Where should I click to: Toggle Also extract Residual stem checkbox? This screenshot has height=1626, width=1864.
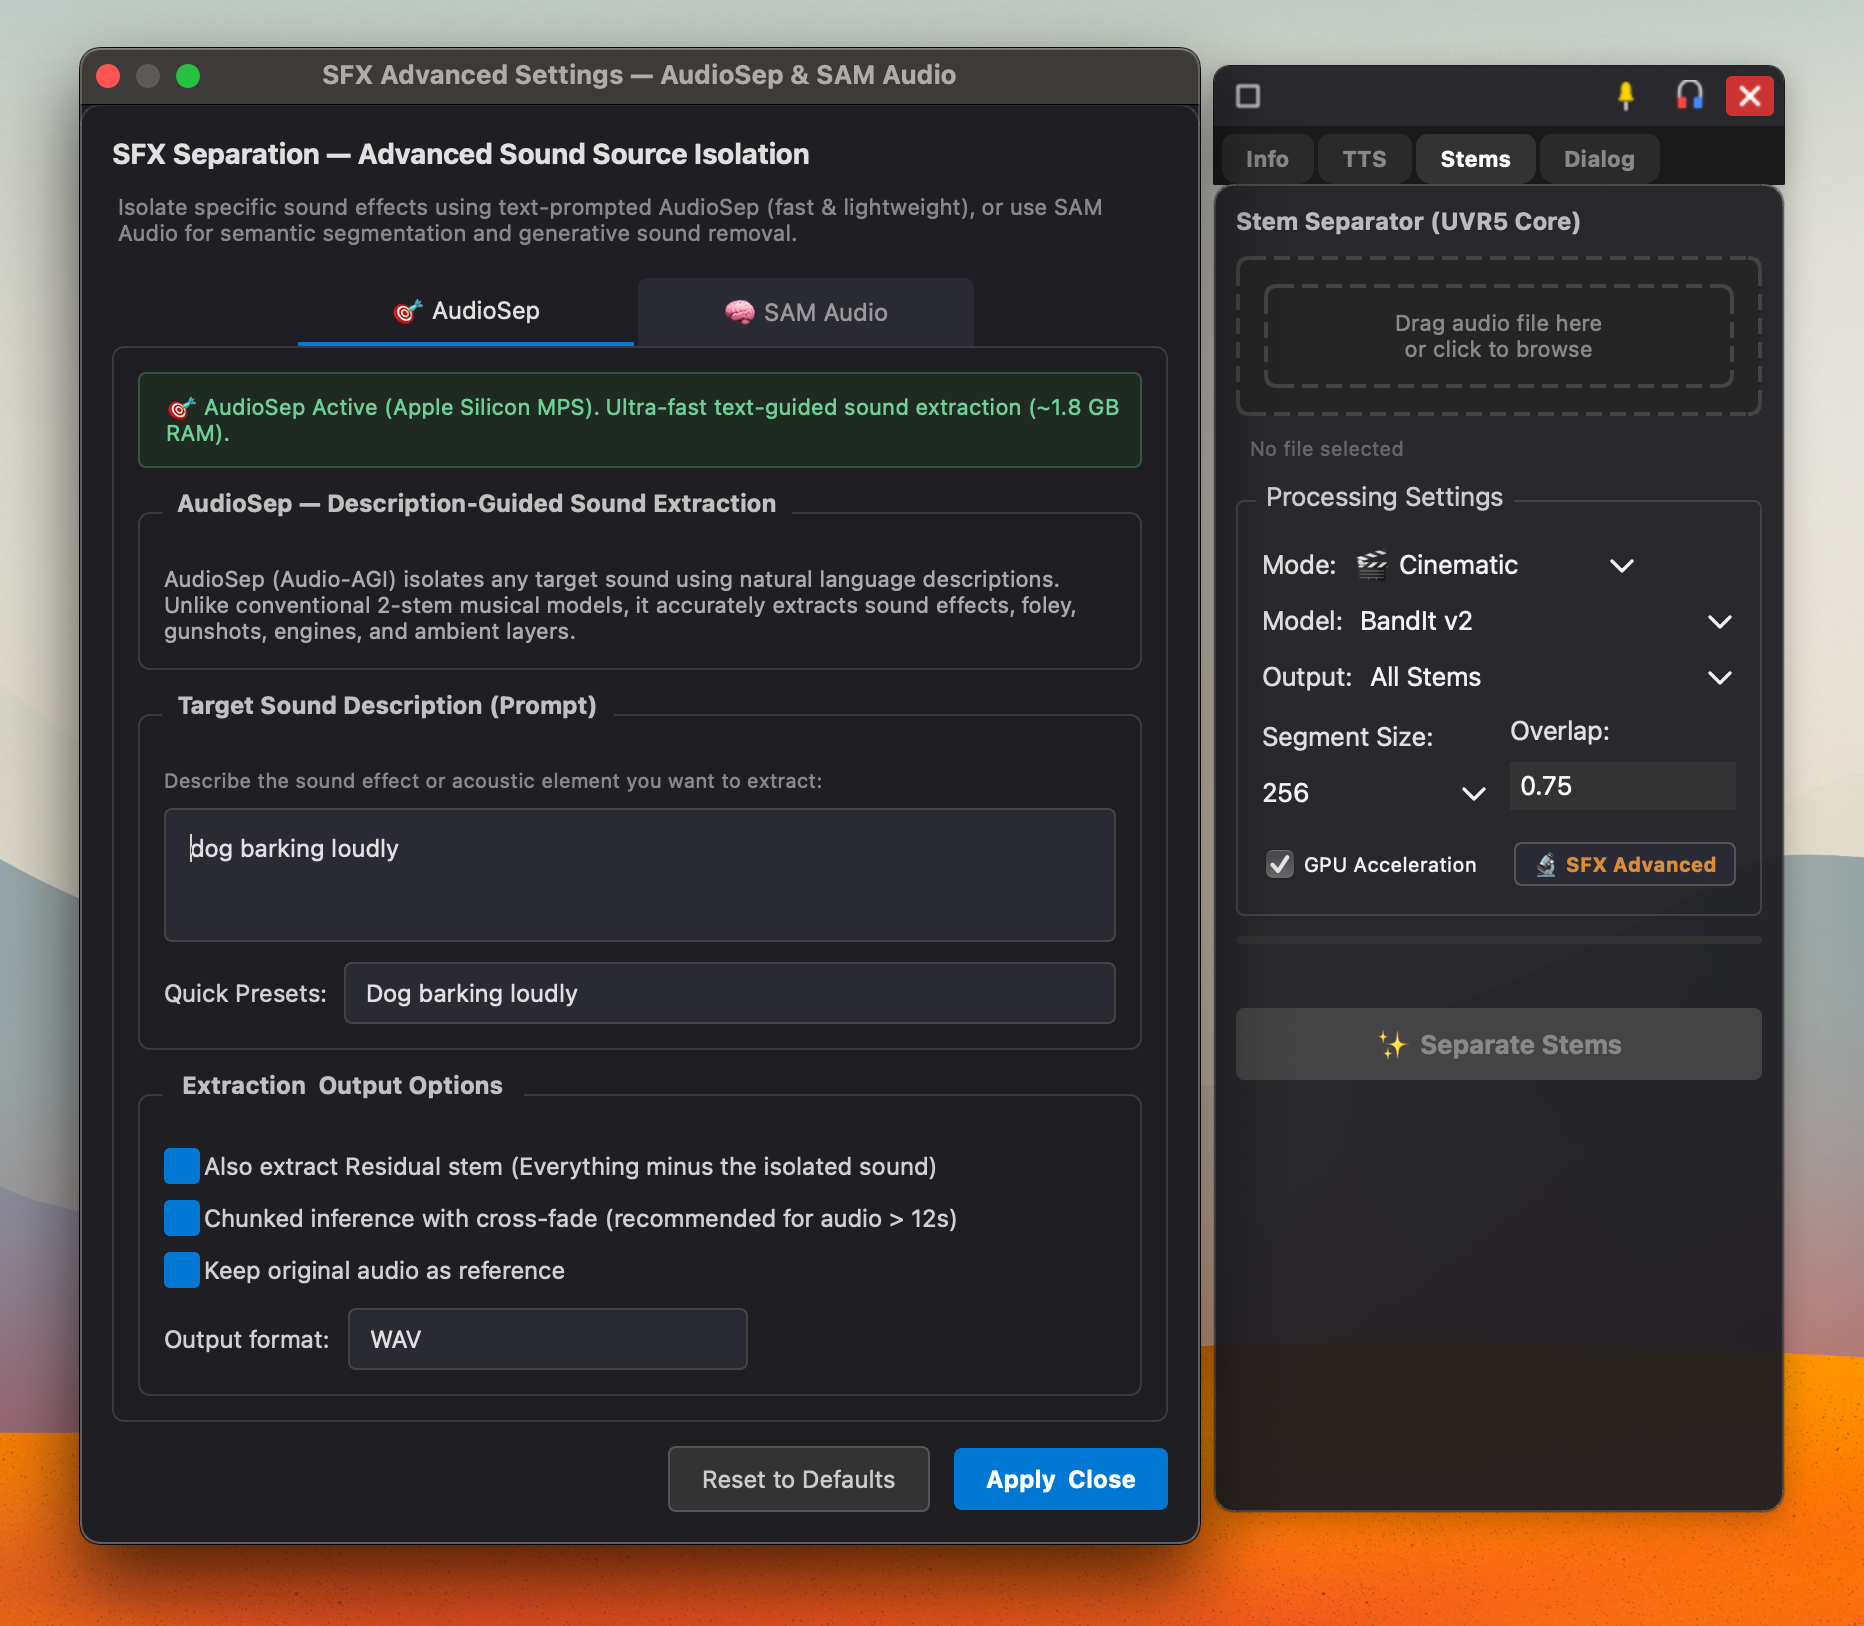pos(181,1166)
